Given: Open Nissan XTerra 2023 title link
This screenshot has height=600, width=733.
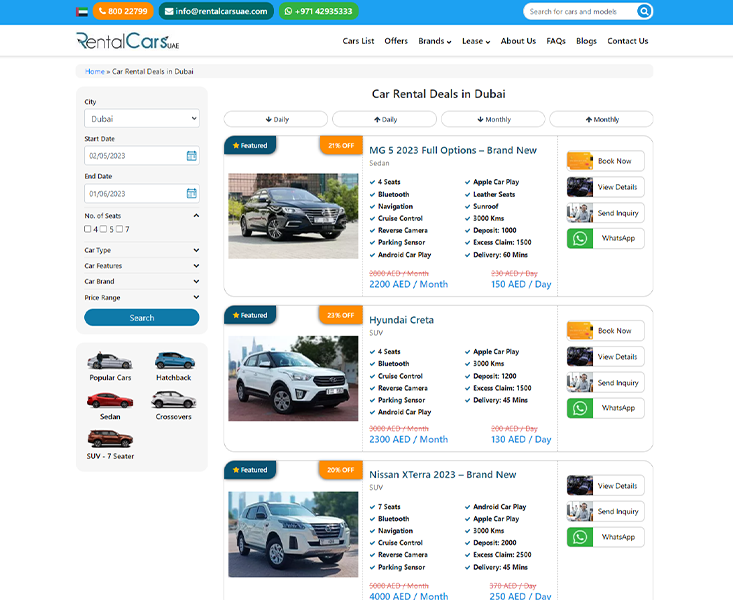Looking at the screenshot, I should tap(443, 475).
